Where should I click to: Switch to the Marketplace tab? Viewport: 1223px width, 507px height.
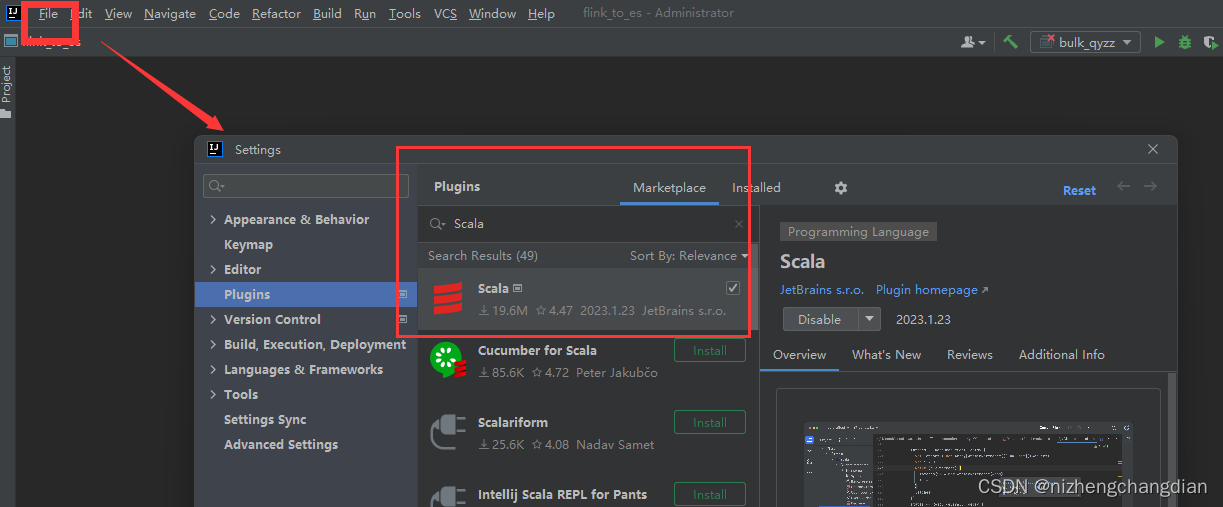pyautogui.click(x=669, y=188)
